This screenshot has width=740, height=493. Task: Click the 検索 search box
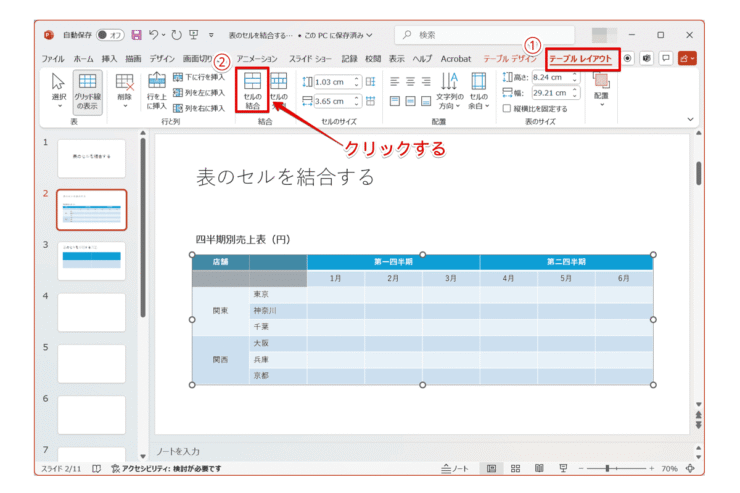485,35
